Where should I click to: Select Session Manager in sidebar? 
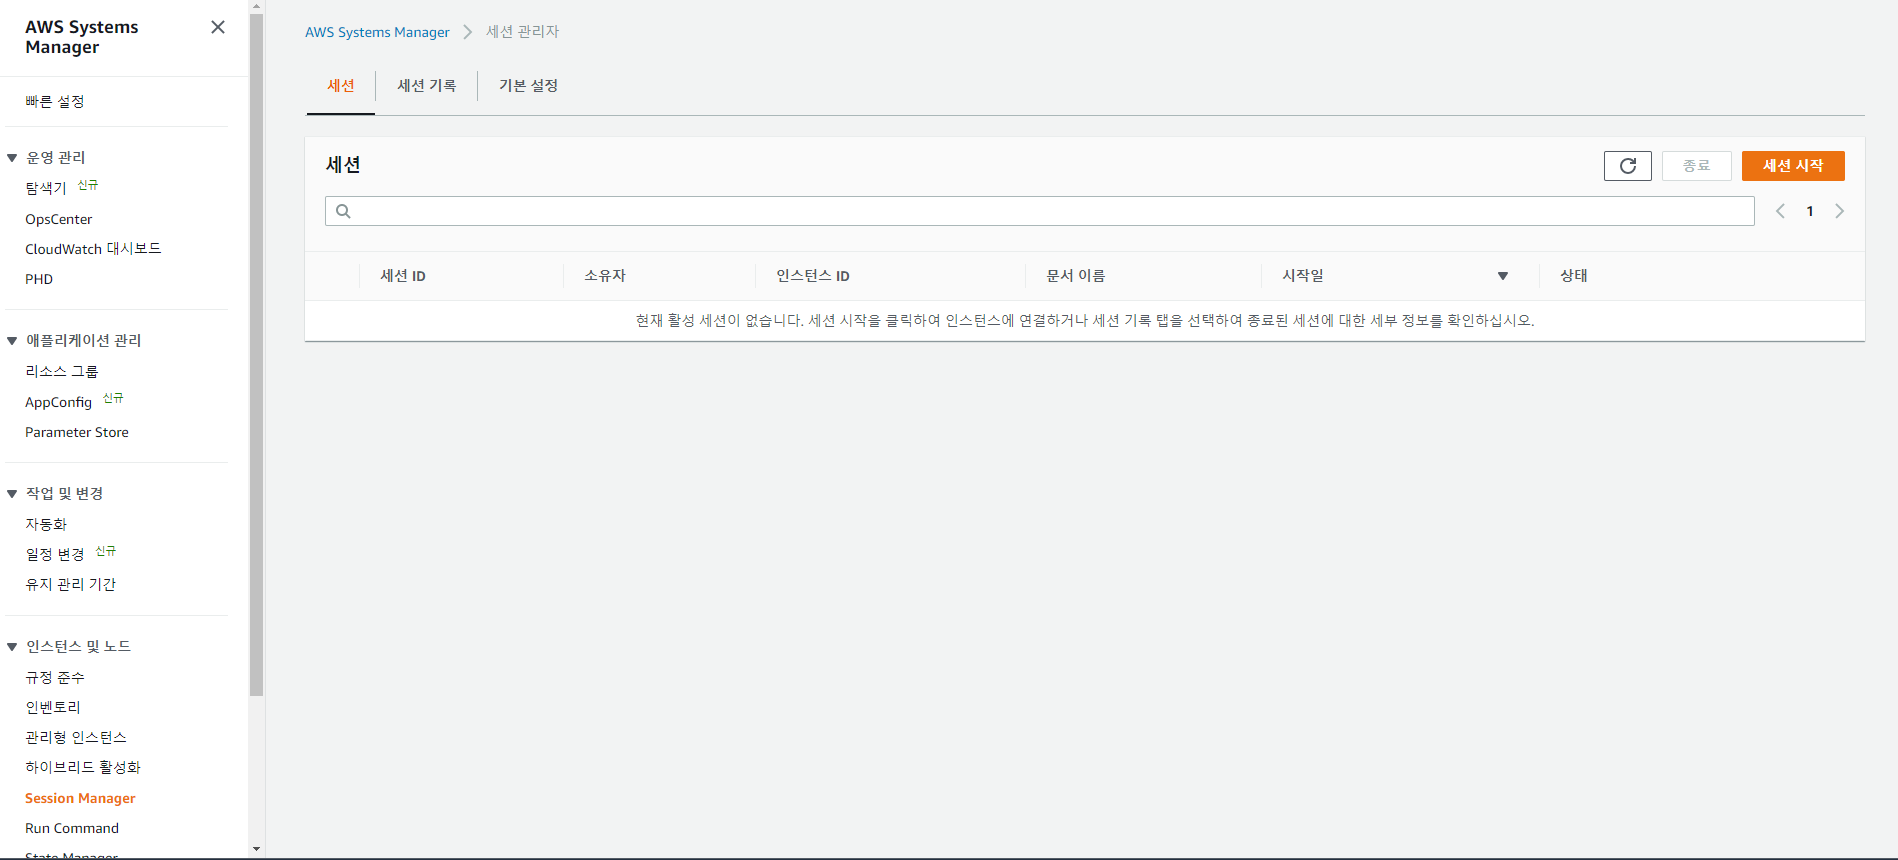point(80,798)
